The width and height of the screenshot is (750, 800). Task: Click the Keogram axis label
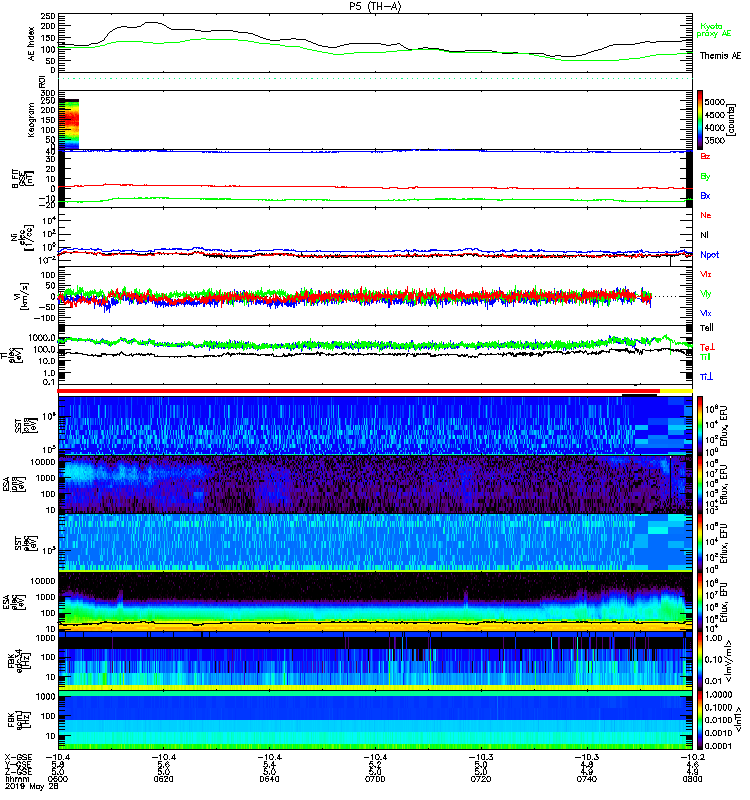point(31,120)
